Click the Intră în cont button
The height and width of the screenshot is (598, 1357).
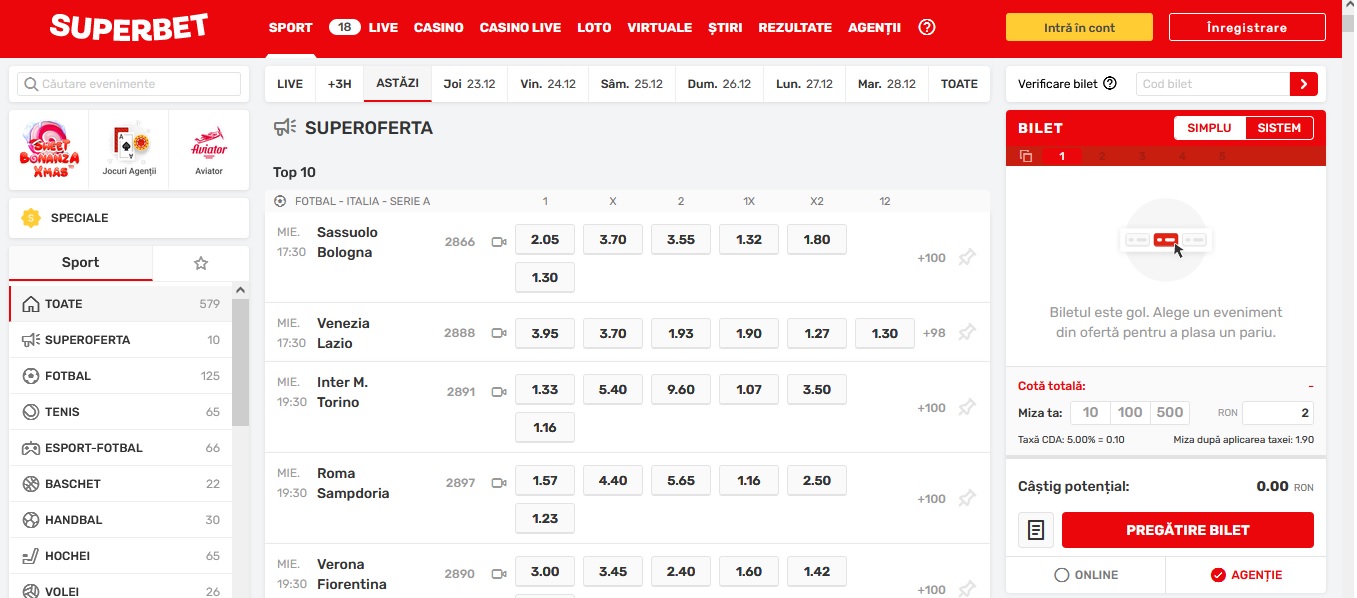point(1079,28)
